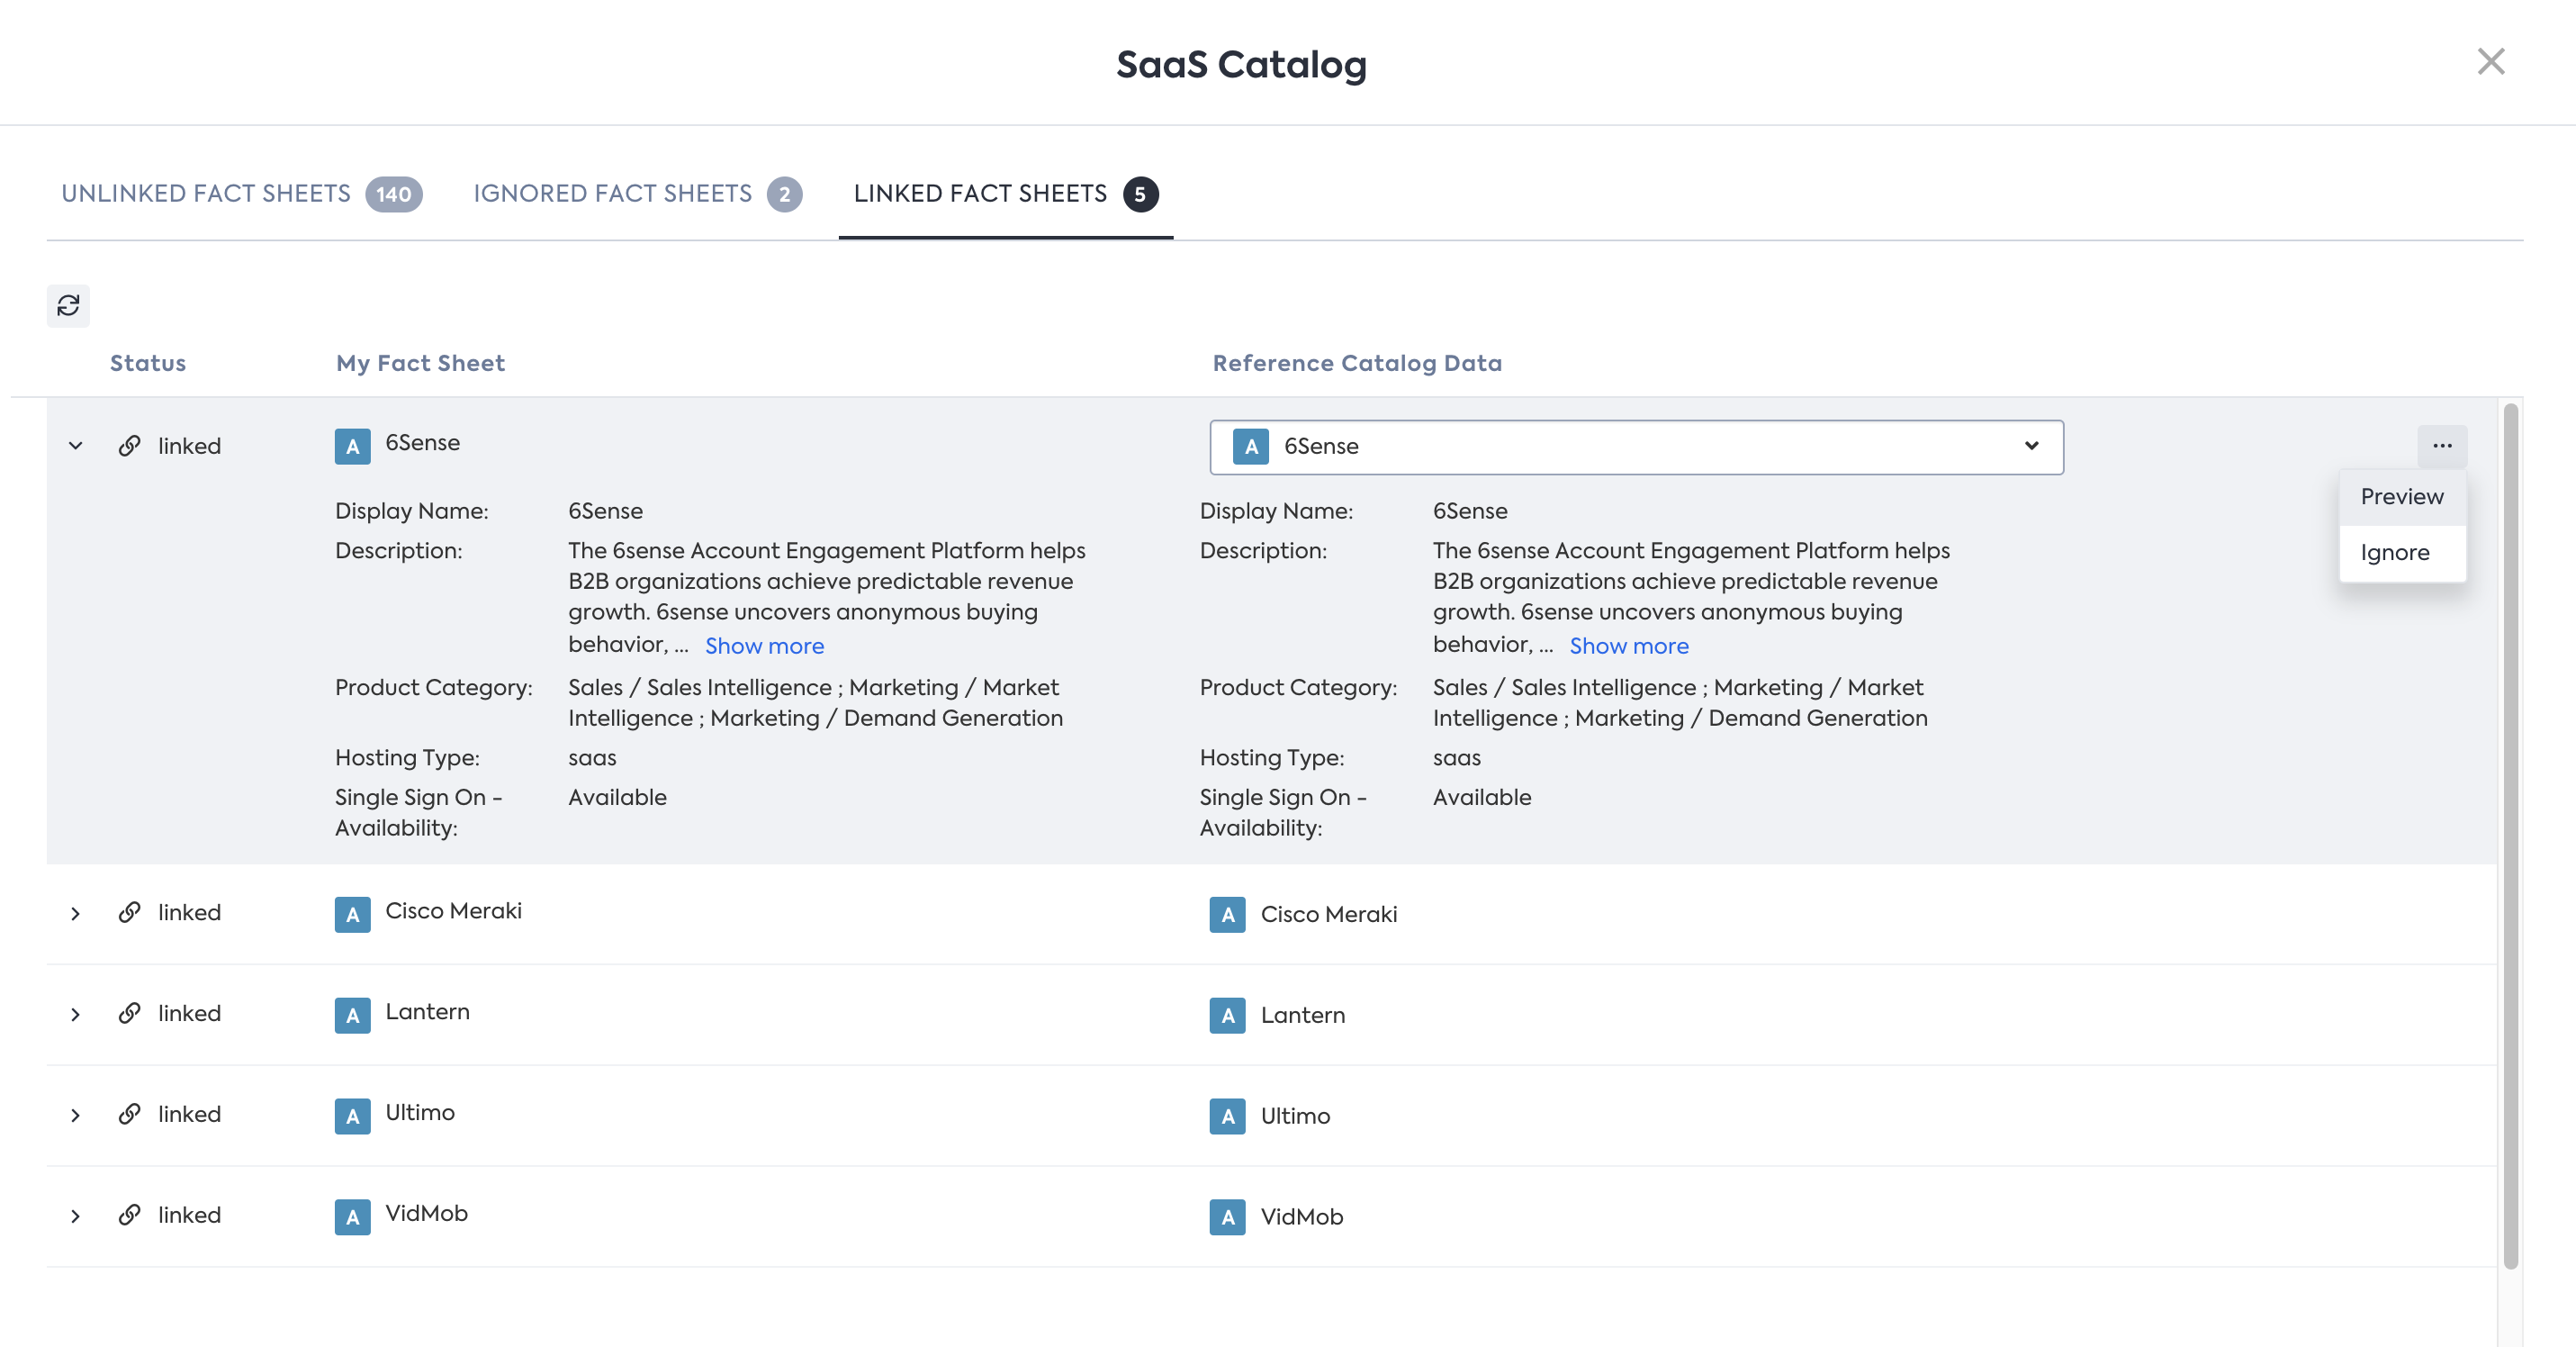This screenshot has width=2576, height=1347.
Task: Click the Application icon beside Ultimo reference data
Action: [x=1227, y=1116]
